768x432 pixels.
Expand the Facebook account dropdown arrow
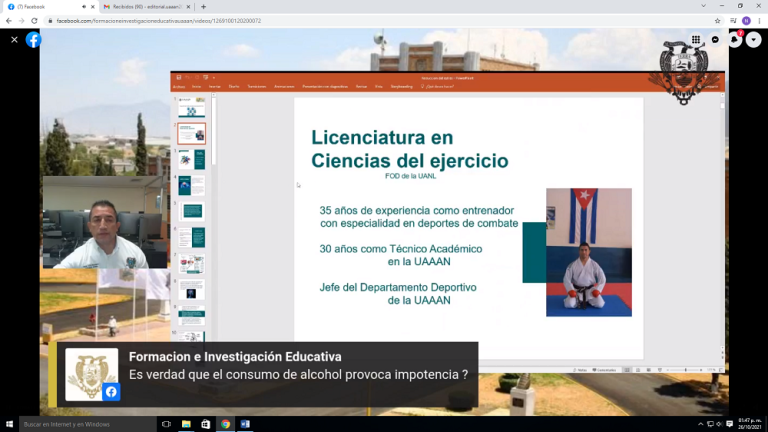click(754, 40)
